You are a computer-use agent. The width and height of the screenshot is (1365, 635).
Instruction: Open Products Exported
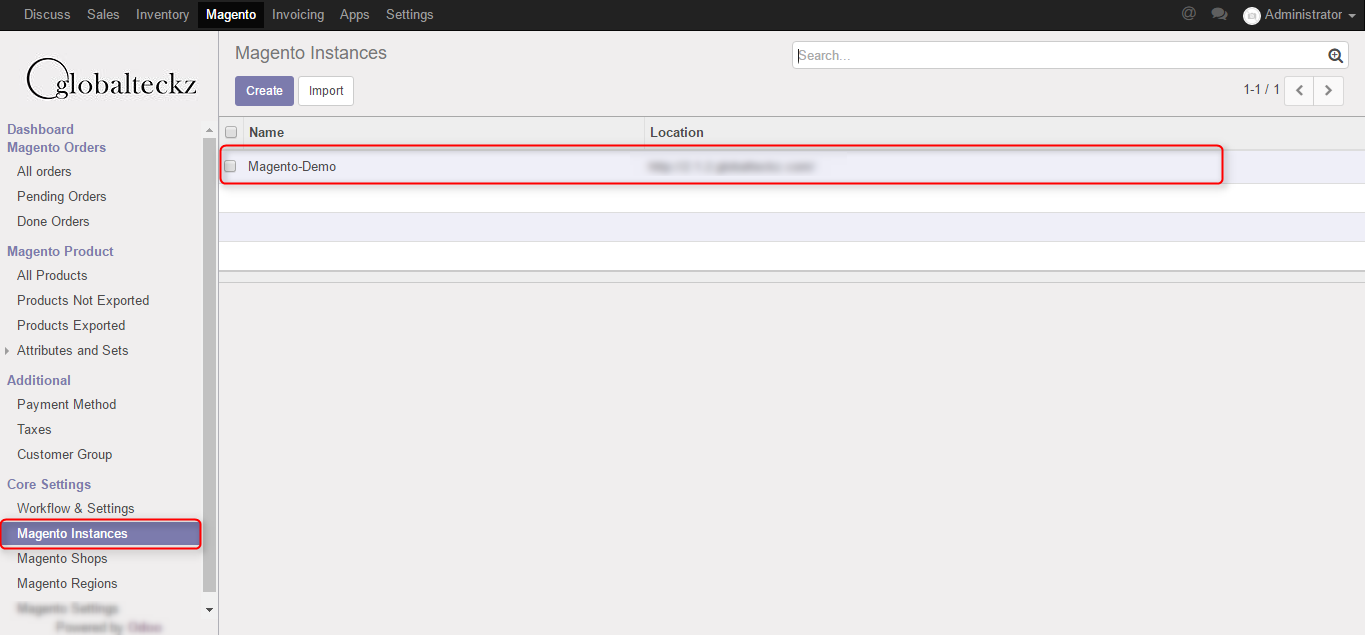pos(71,326)
